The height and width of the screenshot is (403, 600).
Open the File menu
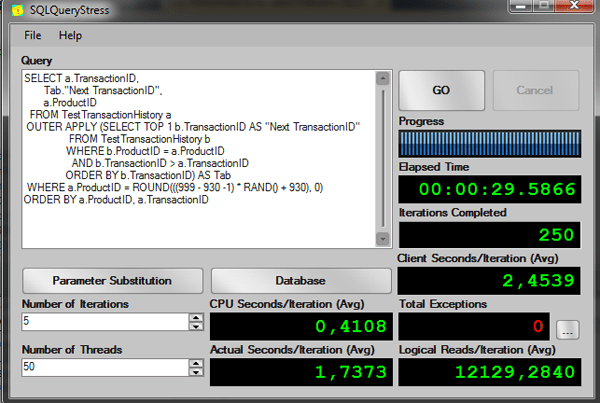tap(33, 35)
